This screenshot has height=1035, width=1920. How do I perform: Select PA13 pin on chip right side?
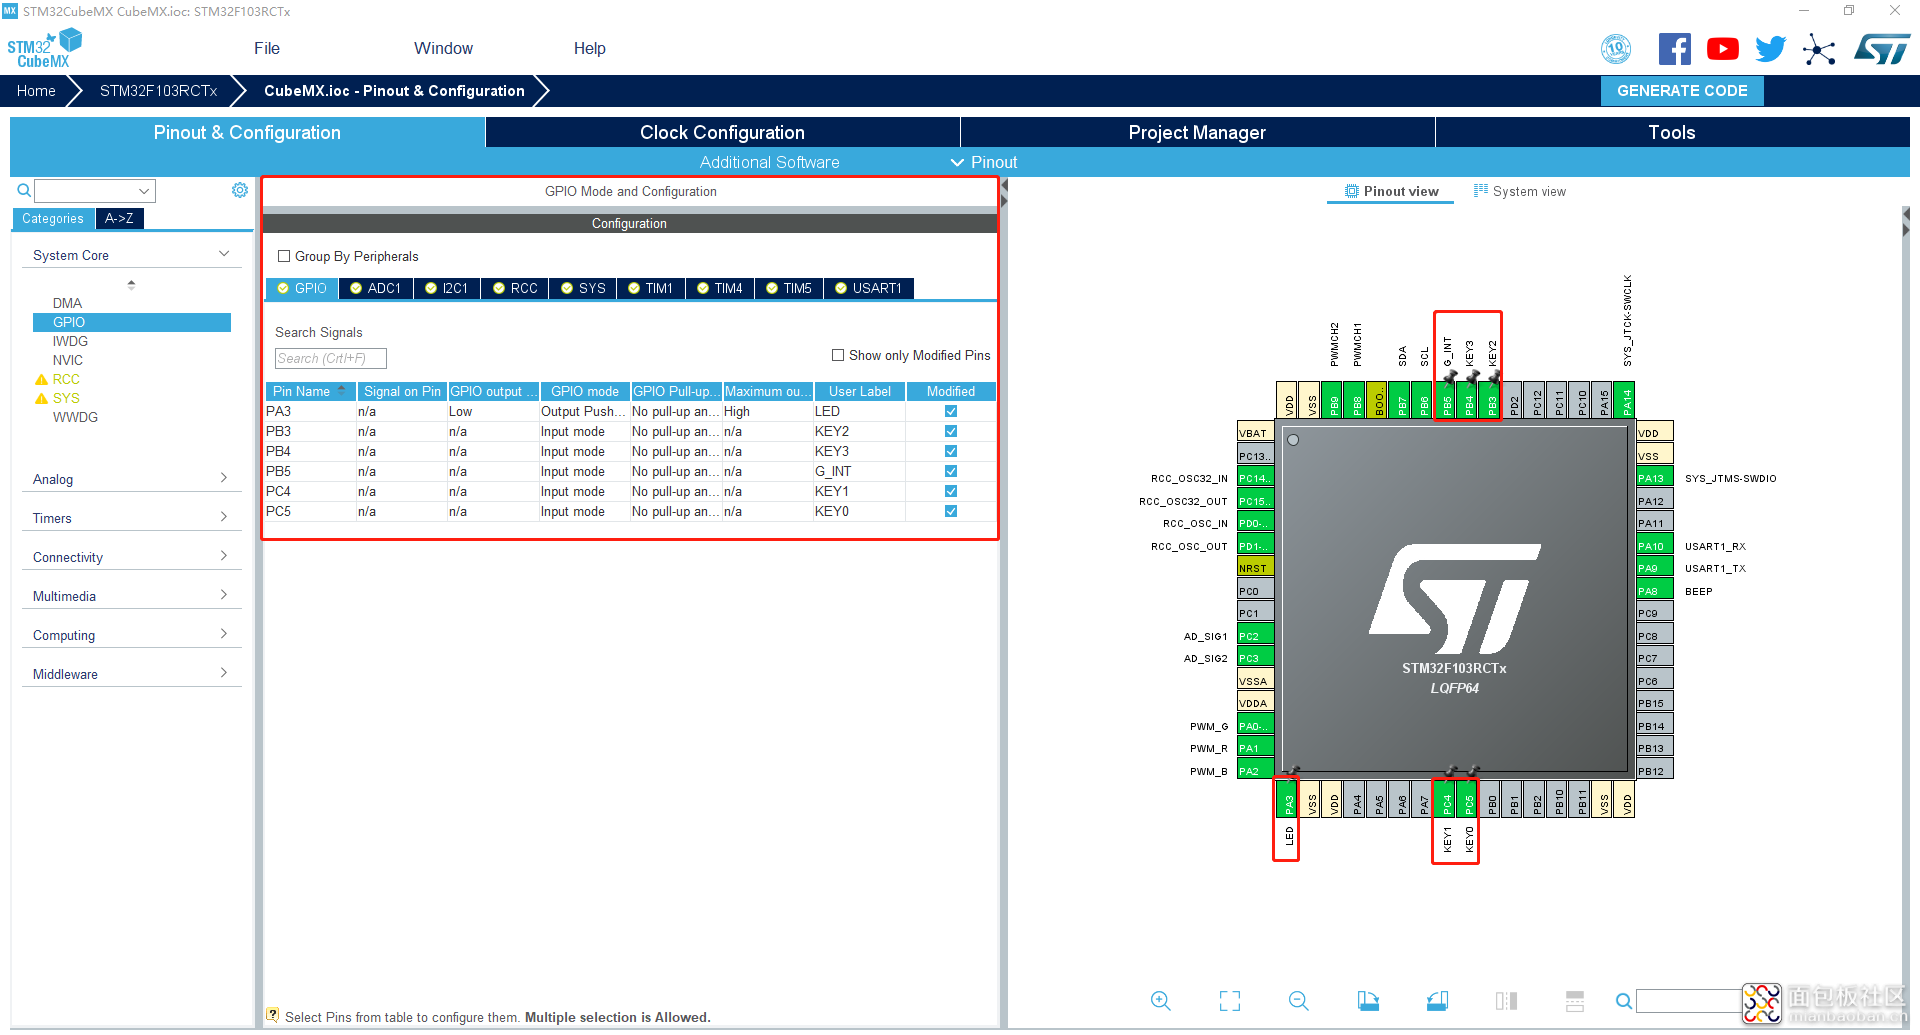click(x=1655, y=478)
